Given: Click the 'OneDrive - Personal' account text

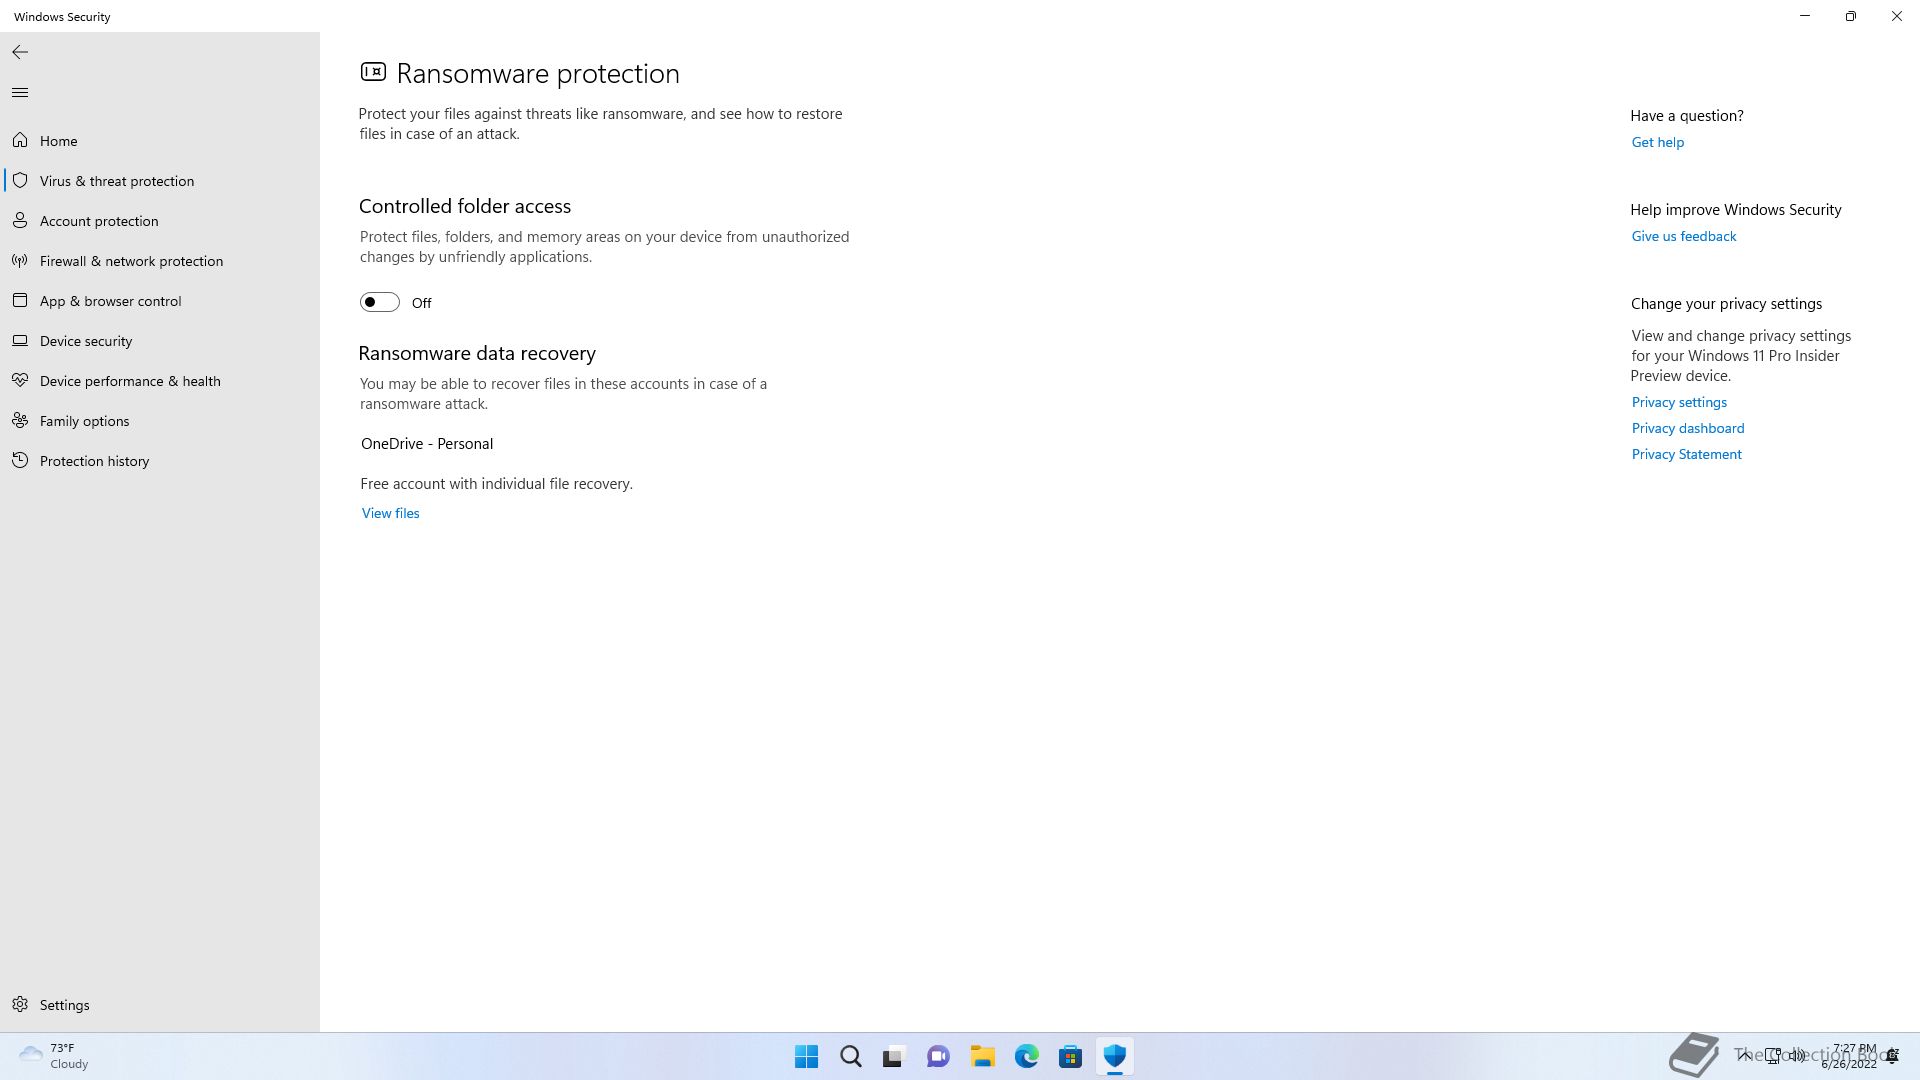Looking at the screenshot, I should point(427,444).
